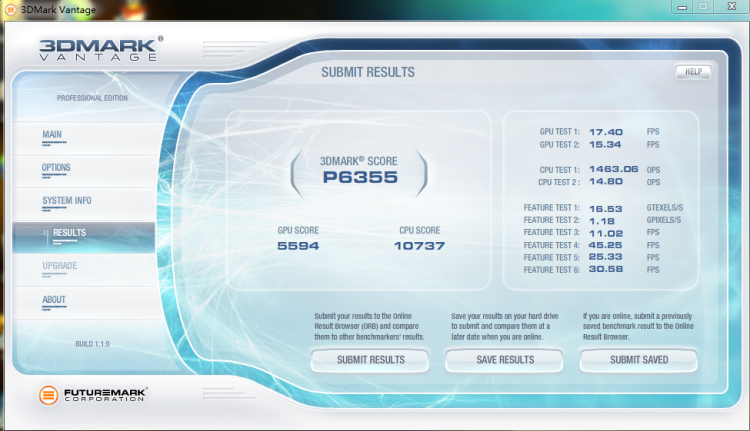The width and height of the screenshot is (750, 431).
Task: Select GPU Test 1 value 17.40
Action: pos(606,132)
